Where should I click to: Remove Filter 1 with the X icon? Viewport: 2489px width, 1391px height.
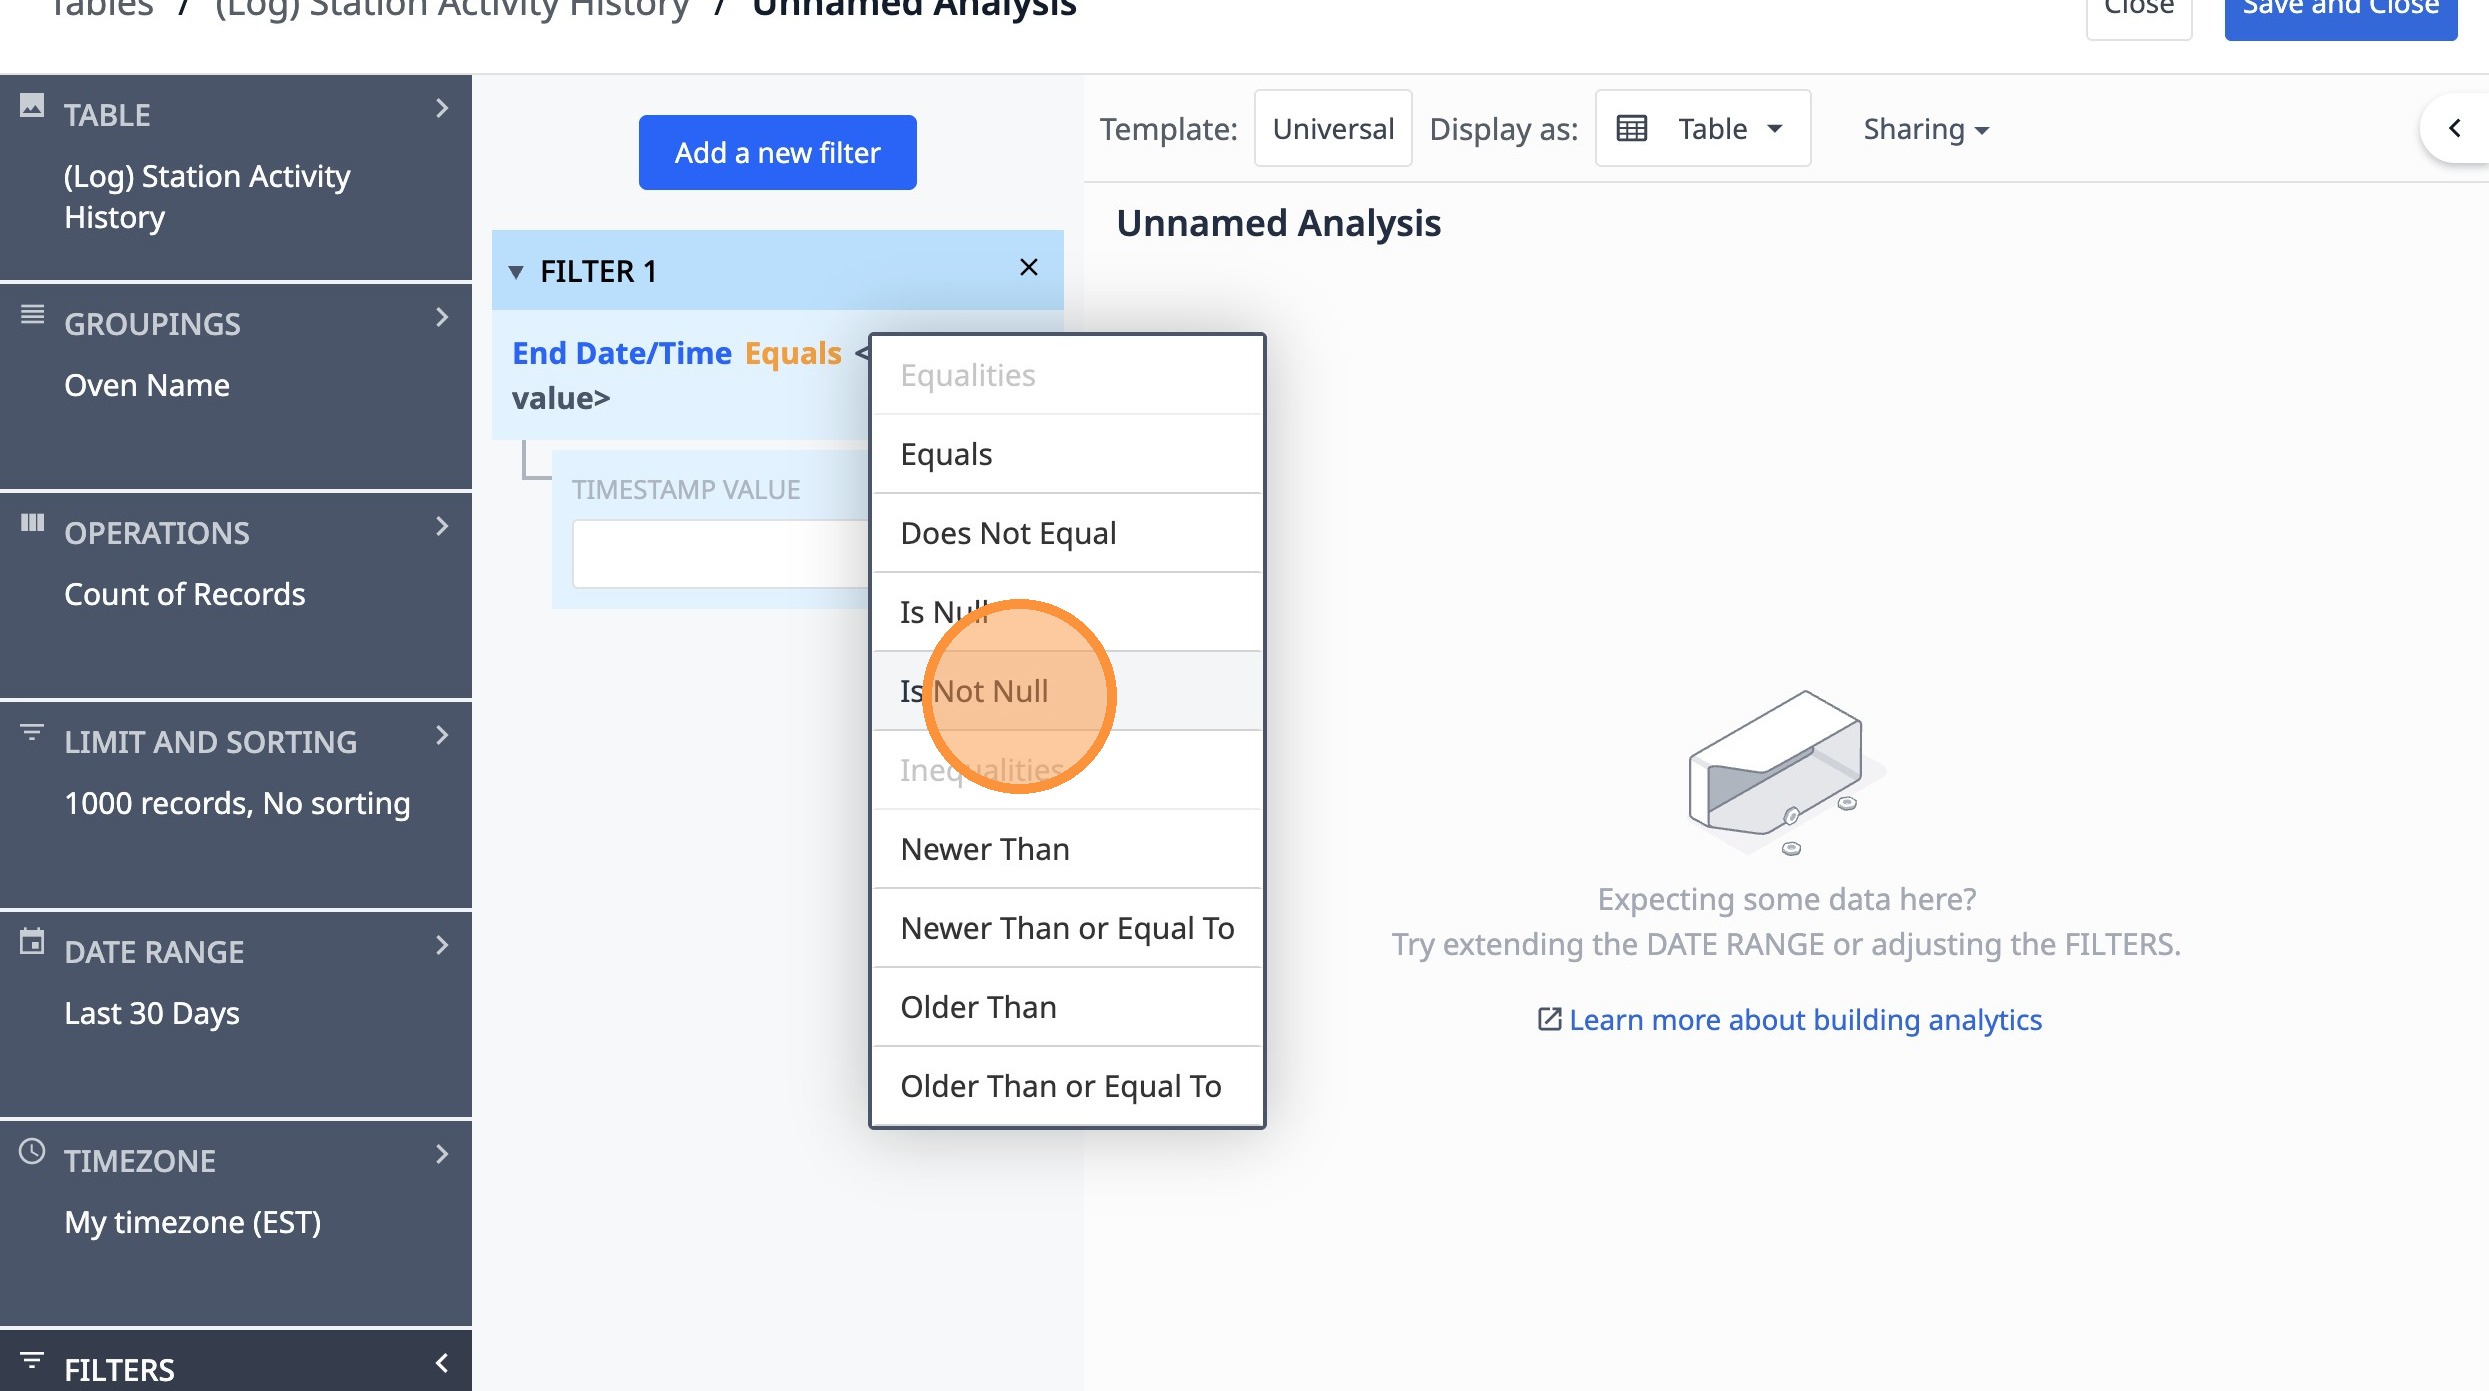coord(1028,268)
